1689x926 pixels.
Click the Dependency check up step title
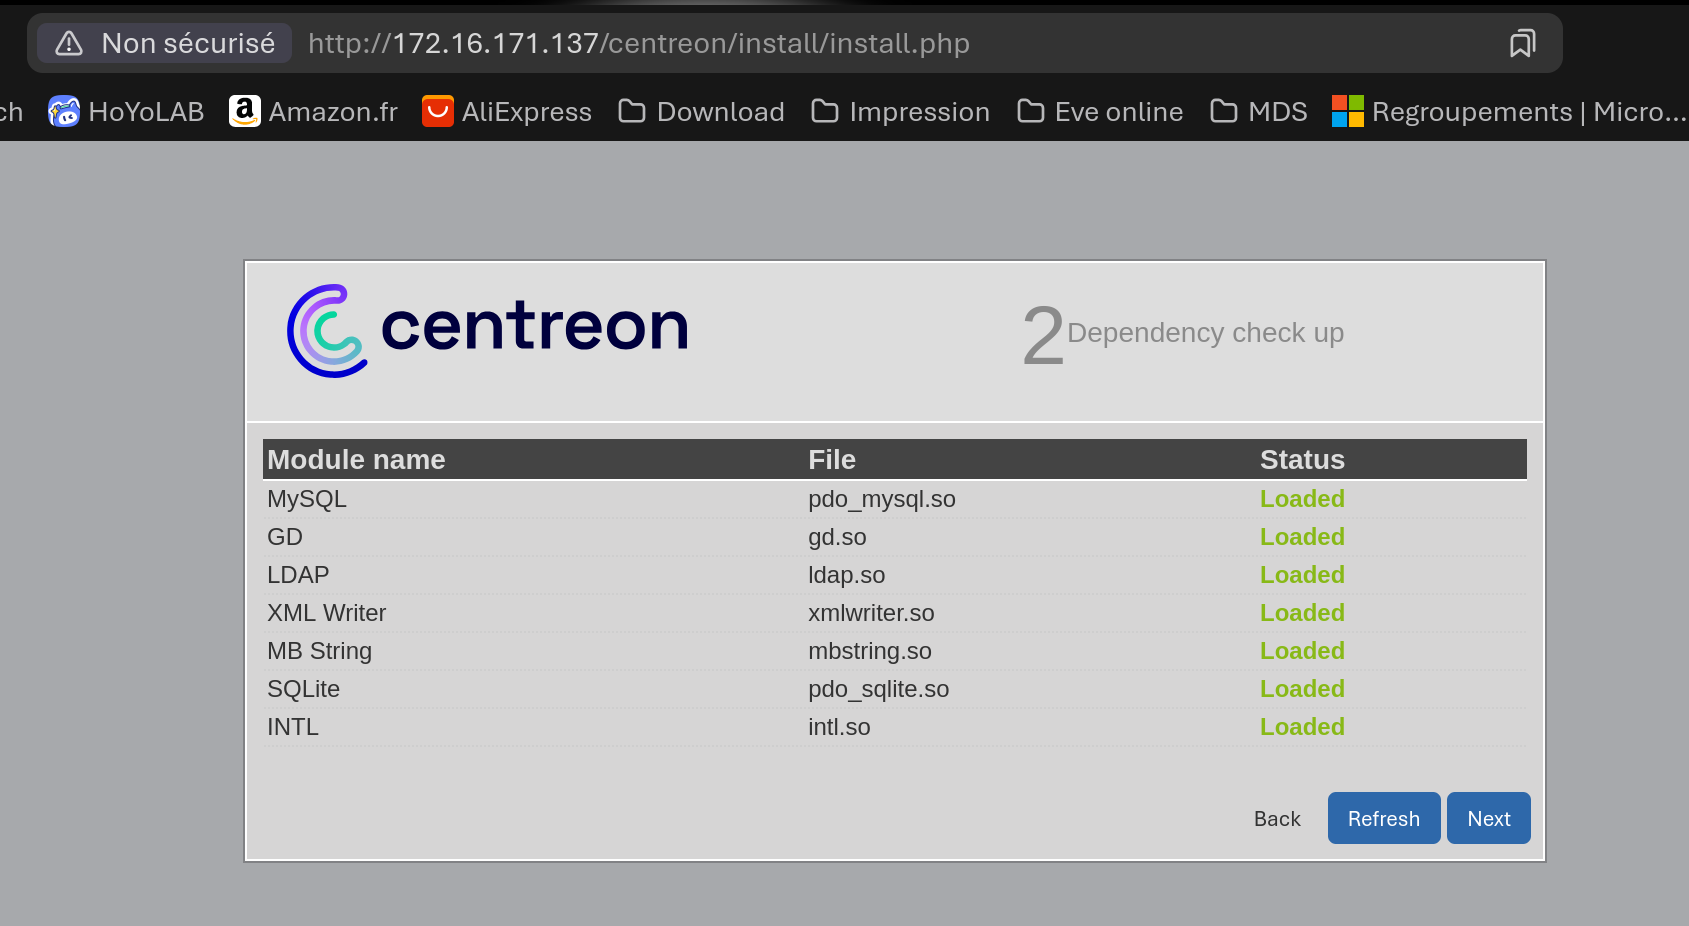coord(1205,333)
